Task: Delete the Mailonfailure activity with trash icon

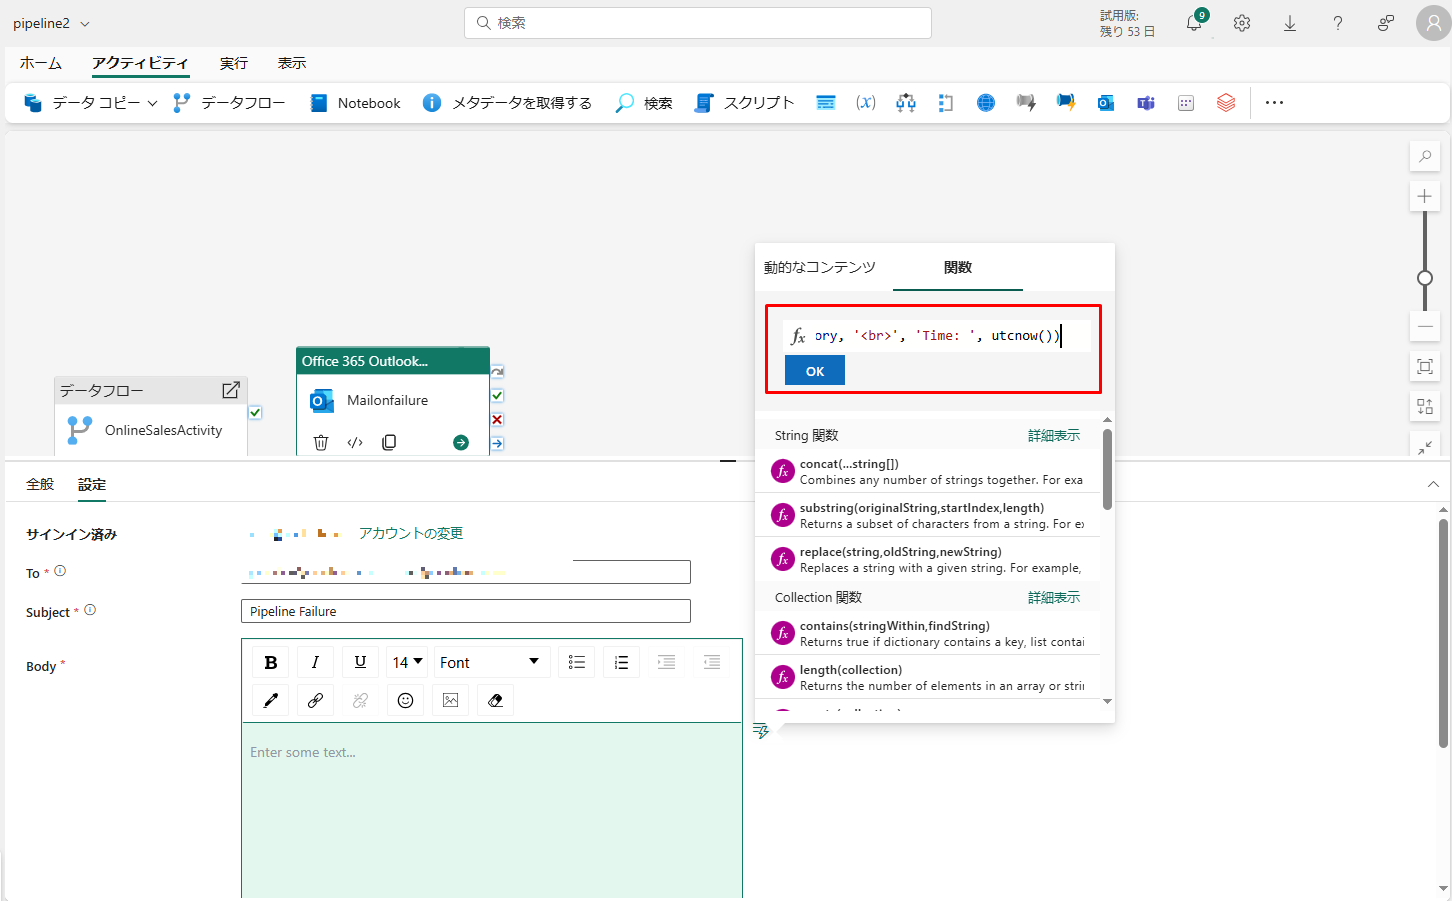Action: pos(321,442)
